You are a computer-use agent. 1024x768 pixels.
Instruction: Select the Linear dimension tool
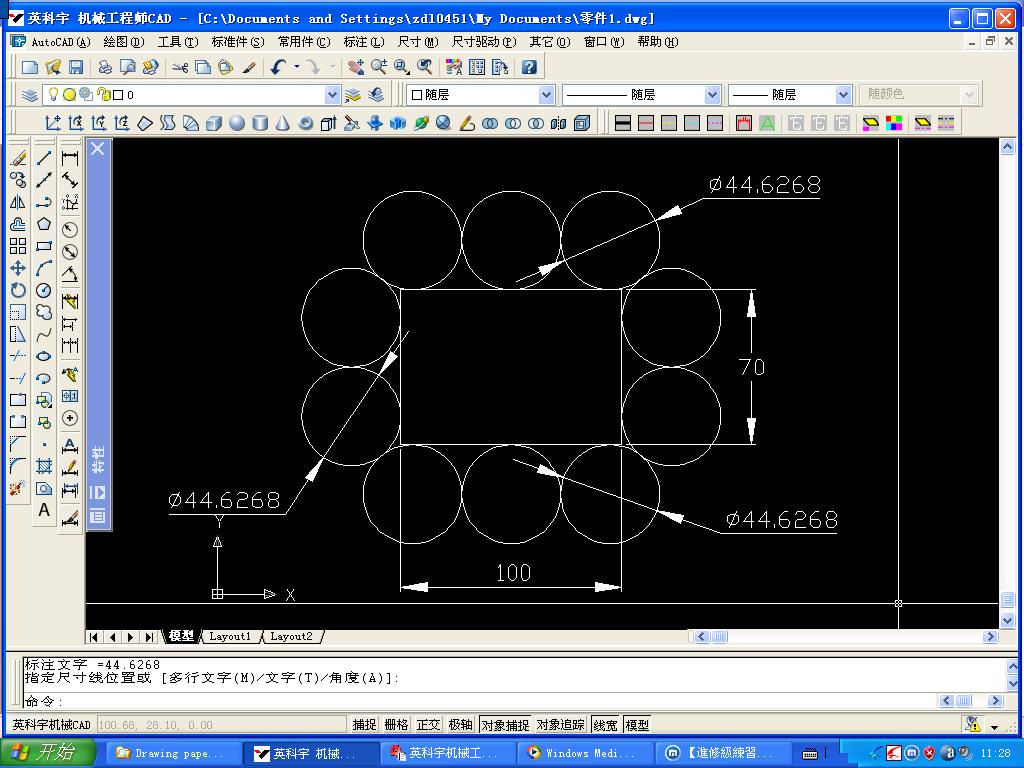pos(70,158)
